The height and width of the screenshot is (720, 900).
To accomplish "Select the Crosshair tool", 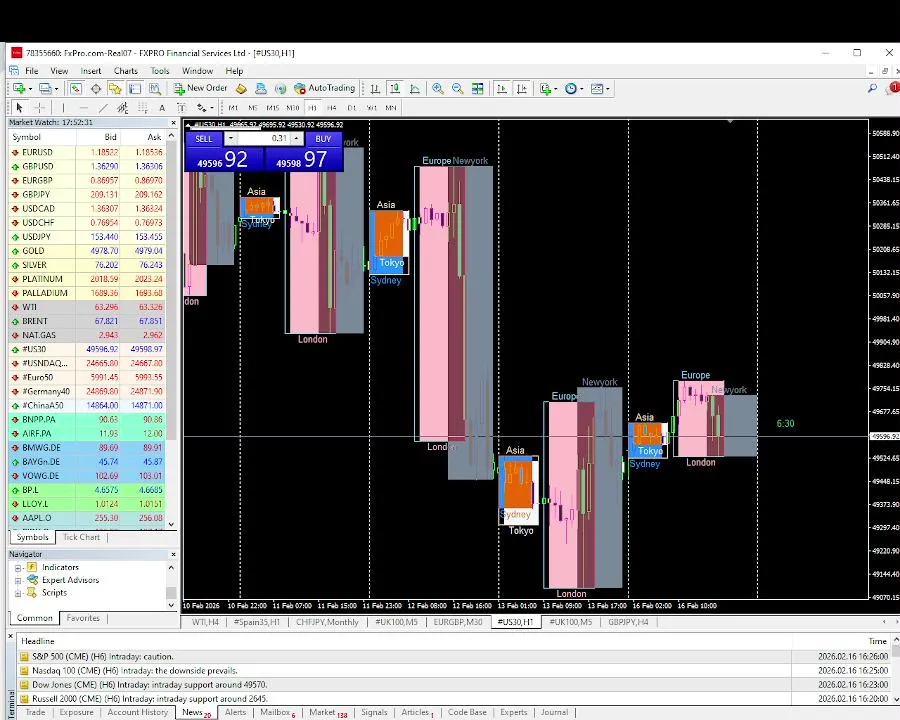I will [40, 107].
